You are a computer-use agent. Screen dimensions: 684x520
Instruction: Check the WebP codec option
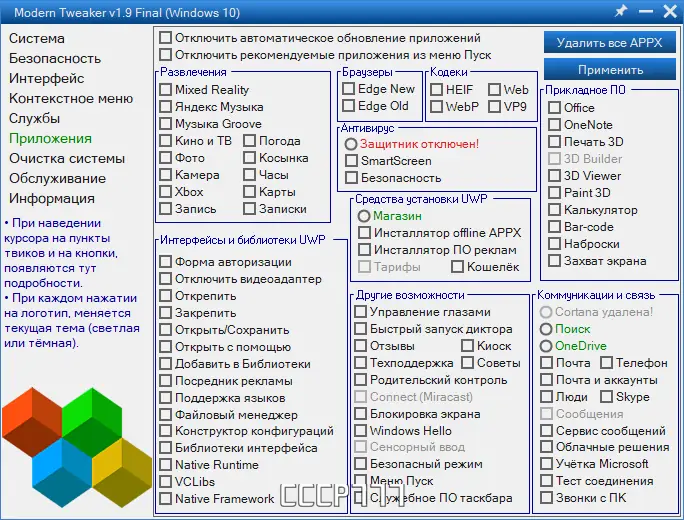pos(436,106)
